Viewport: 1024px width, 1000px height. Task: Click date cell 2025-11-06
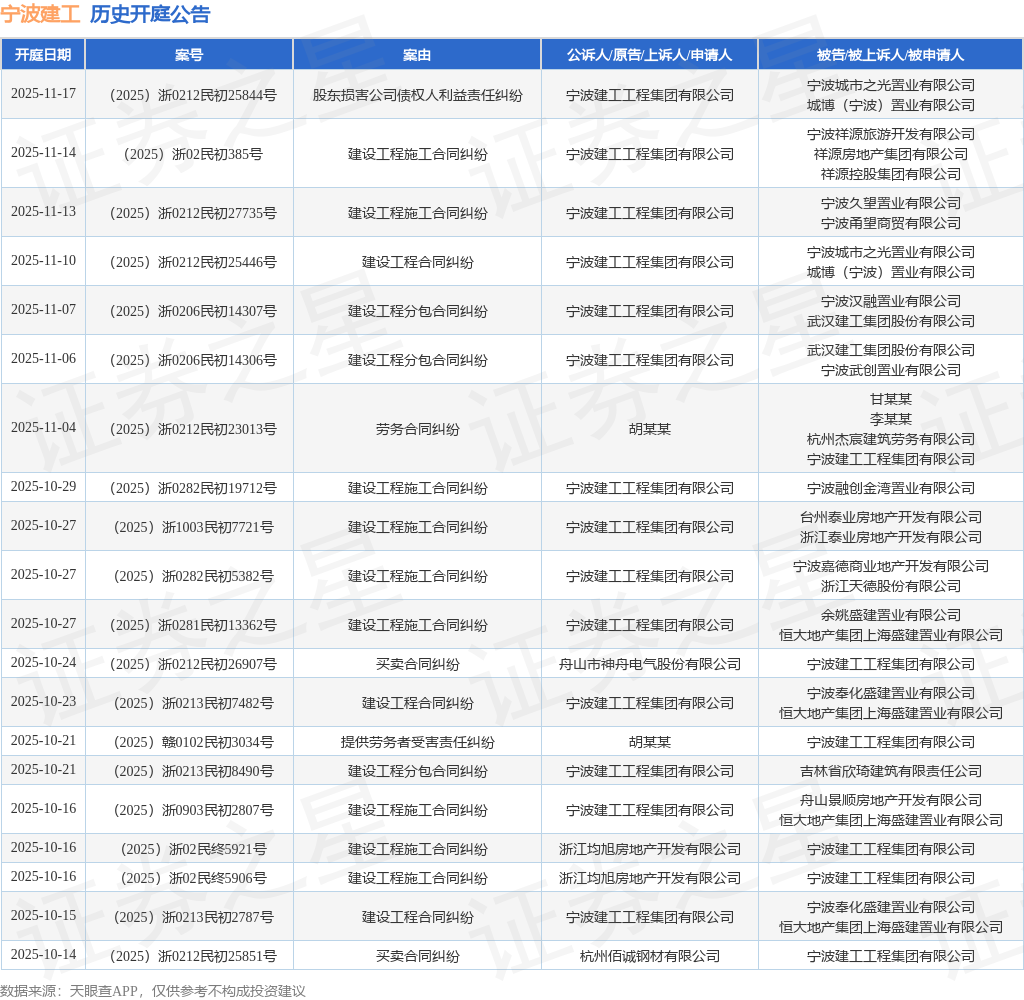(x=43, y=359)
